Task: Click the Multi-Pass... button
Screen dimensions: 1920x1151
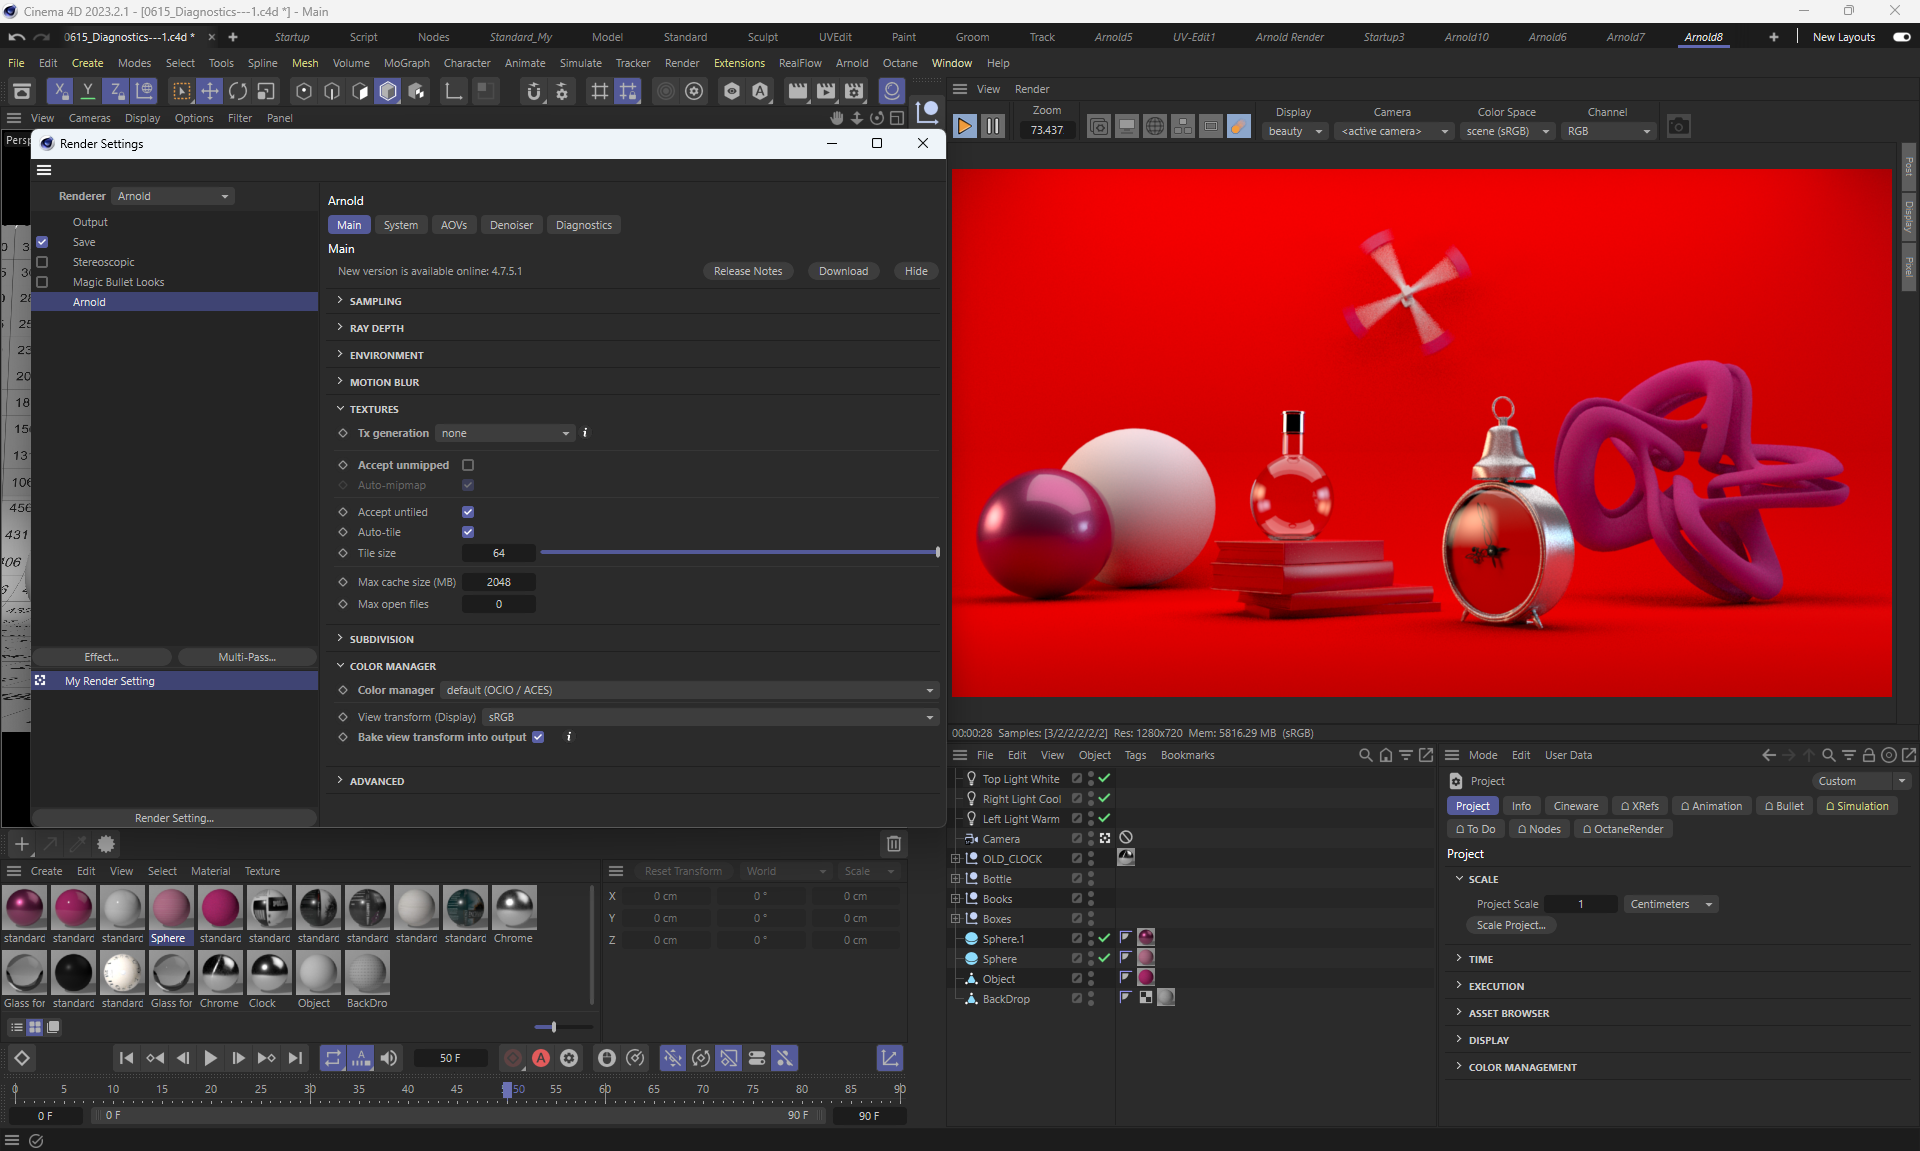Action: (x=247, y=657)
